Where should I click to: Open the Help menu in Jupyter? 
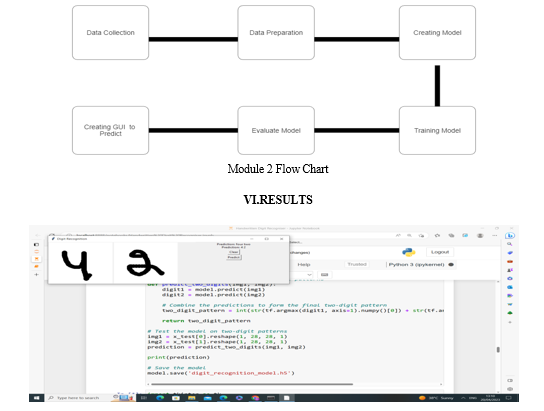coord(304,265)
